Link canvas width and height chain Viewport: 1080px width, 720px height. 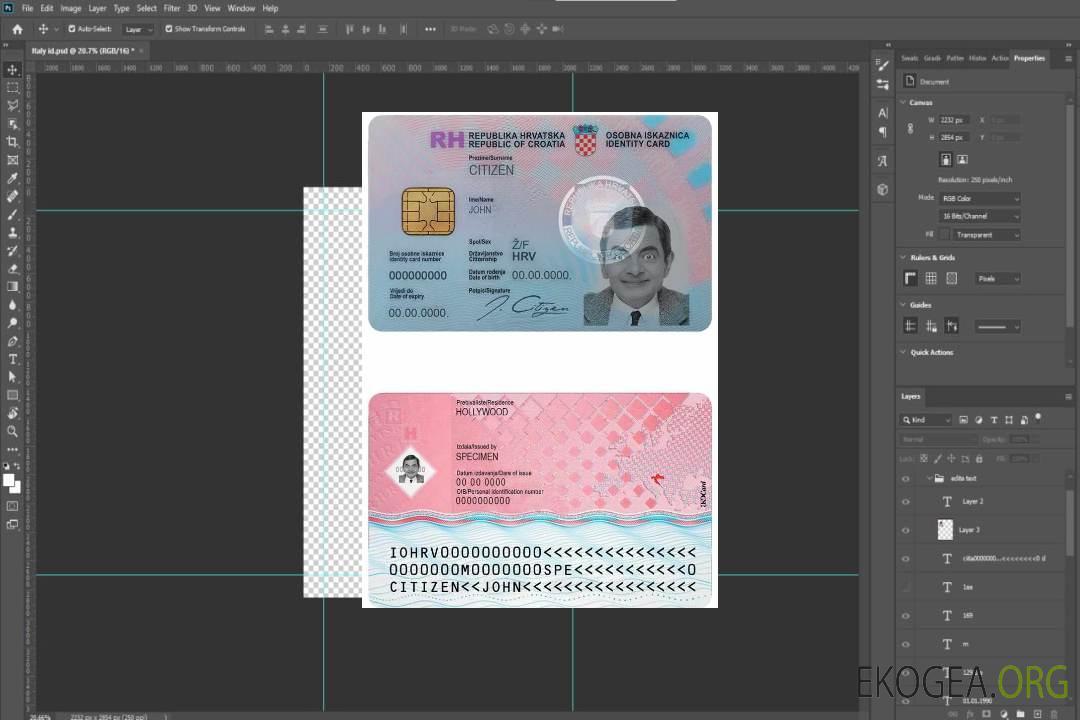tap(910, 128)
